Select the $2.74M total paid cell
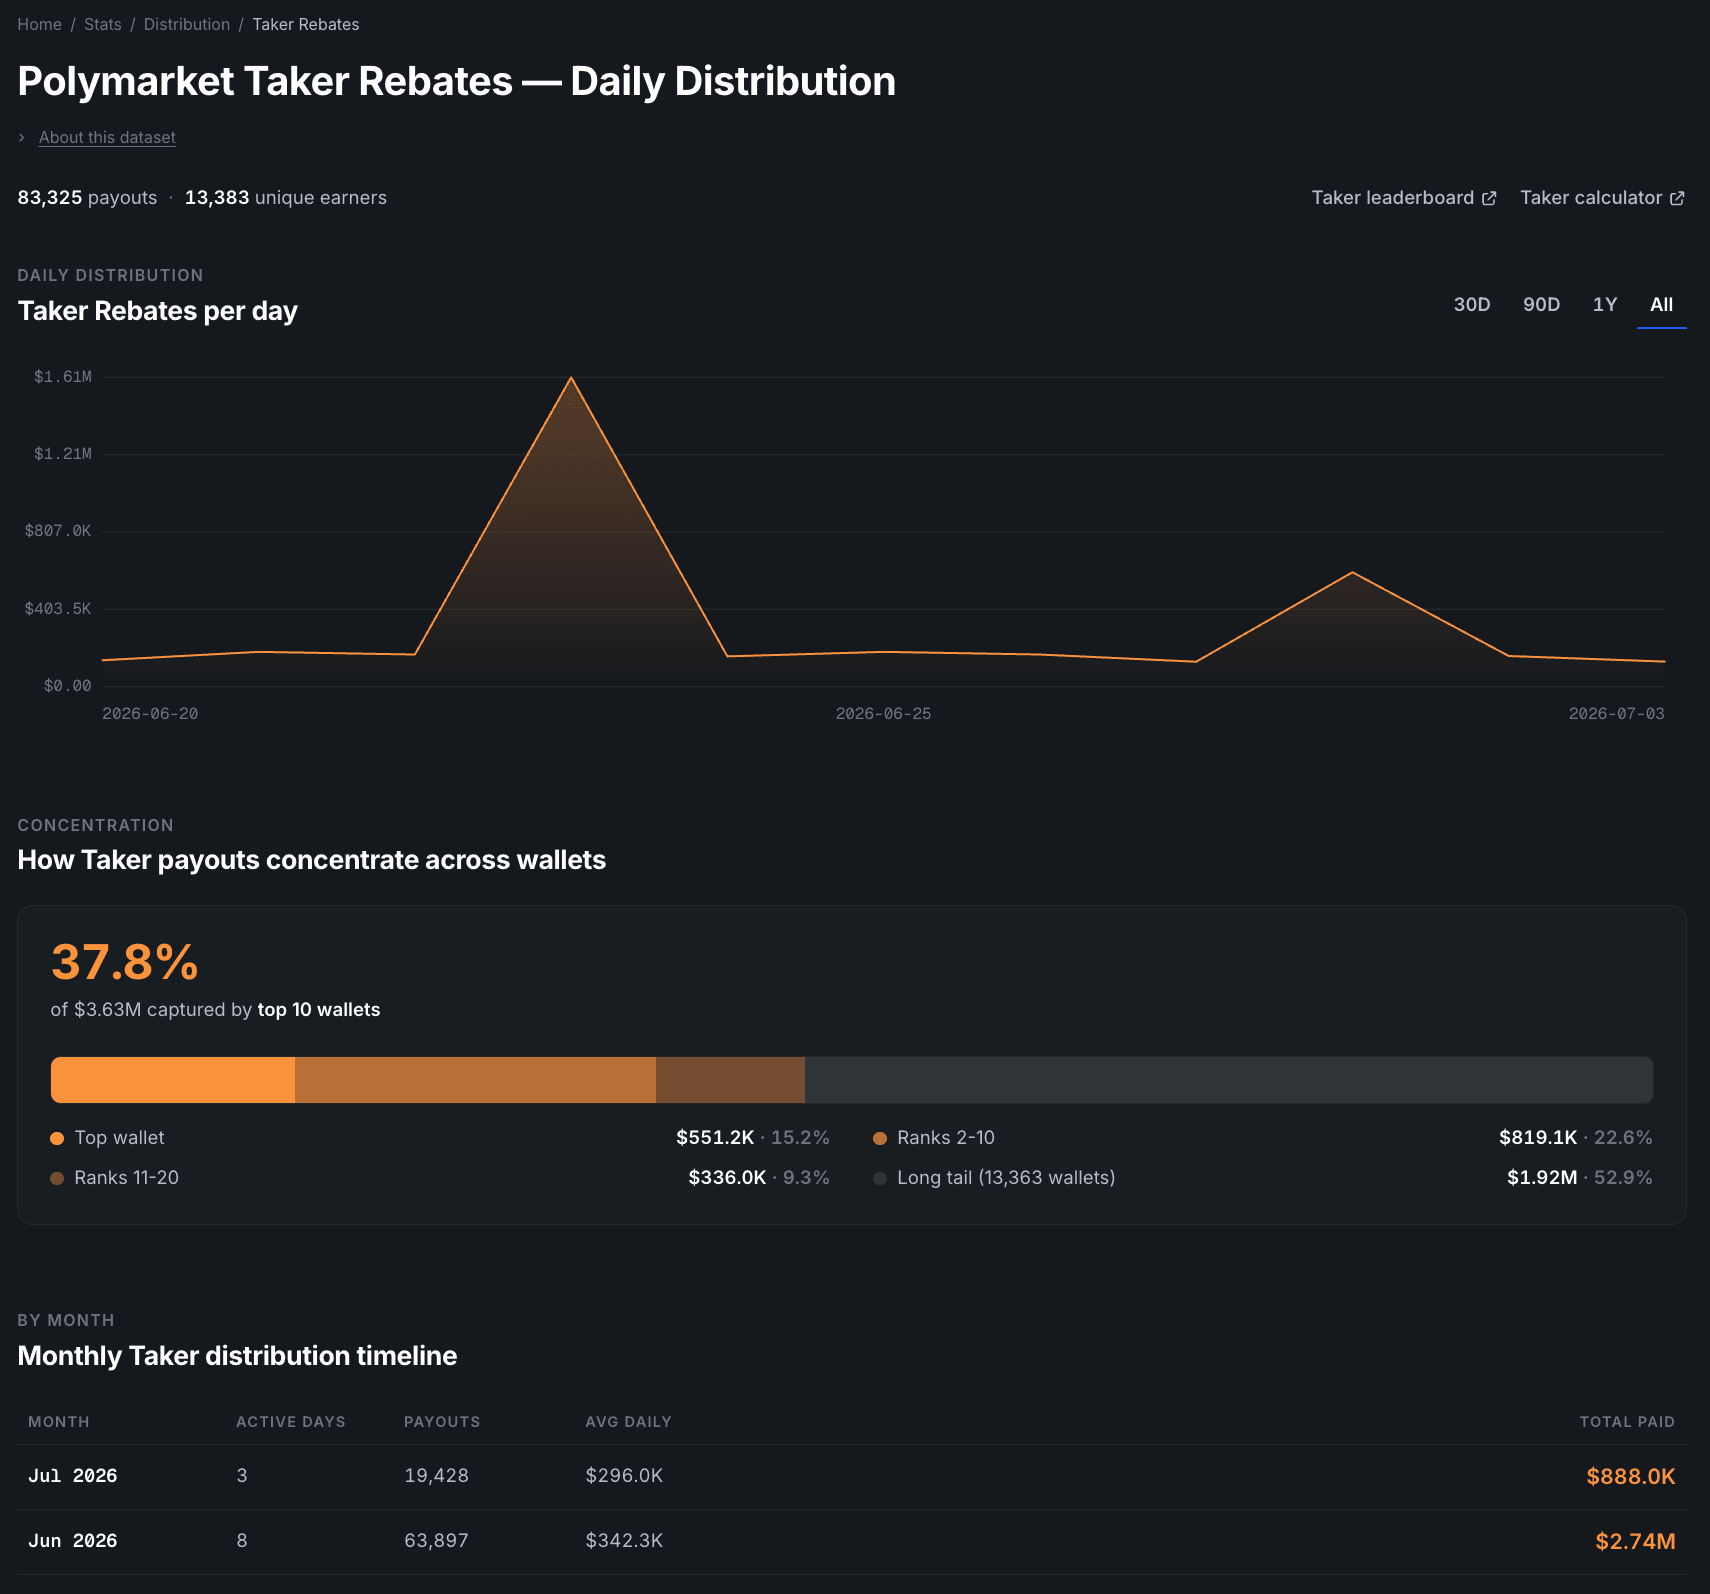The width and height of the screenshot is (1710, 1594). click(1636, 1541)
